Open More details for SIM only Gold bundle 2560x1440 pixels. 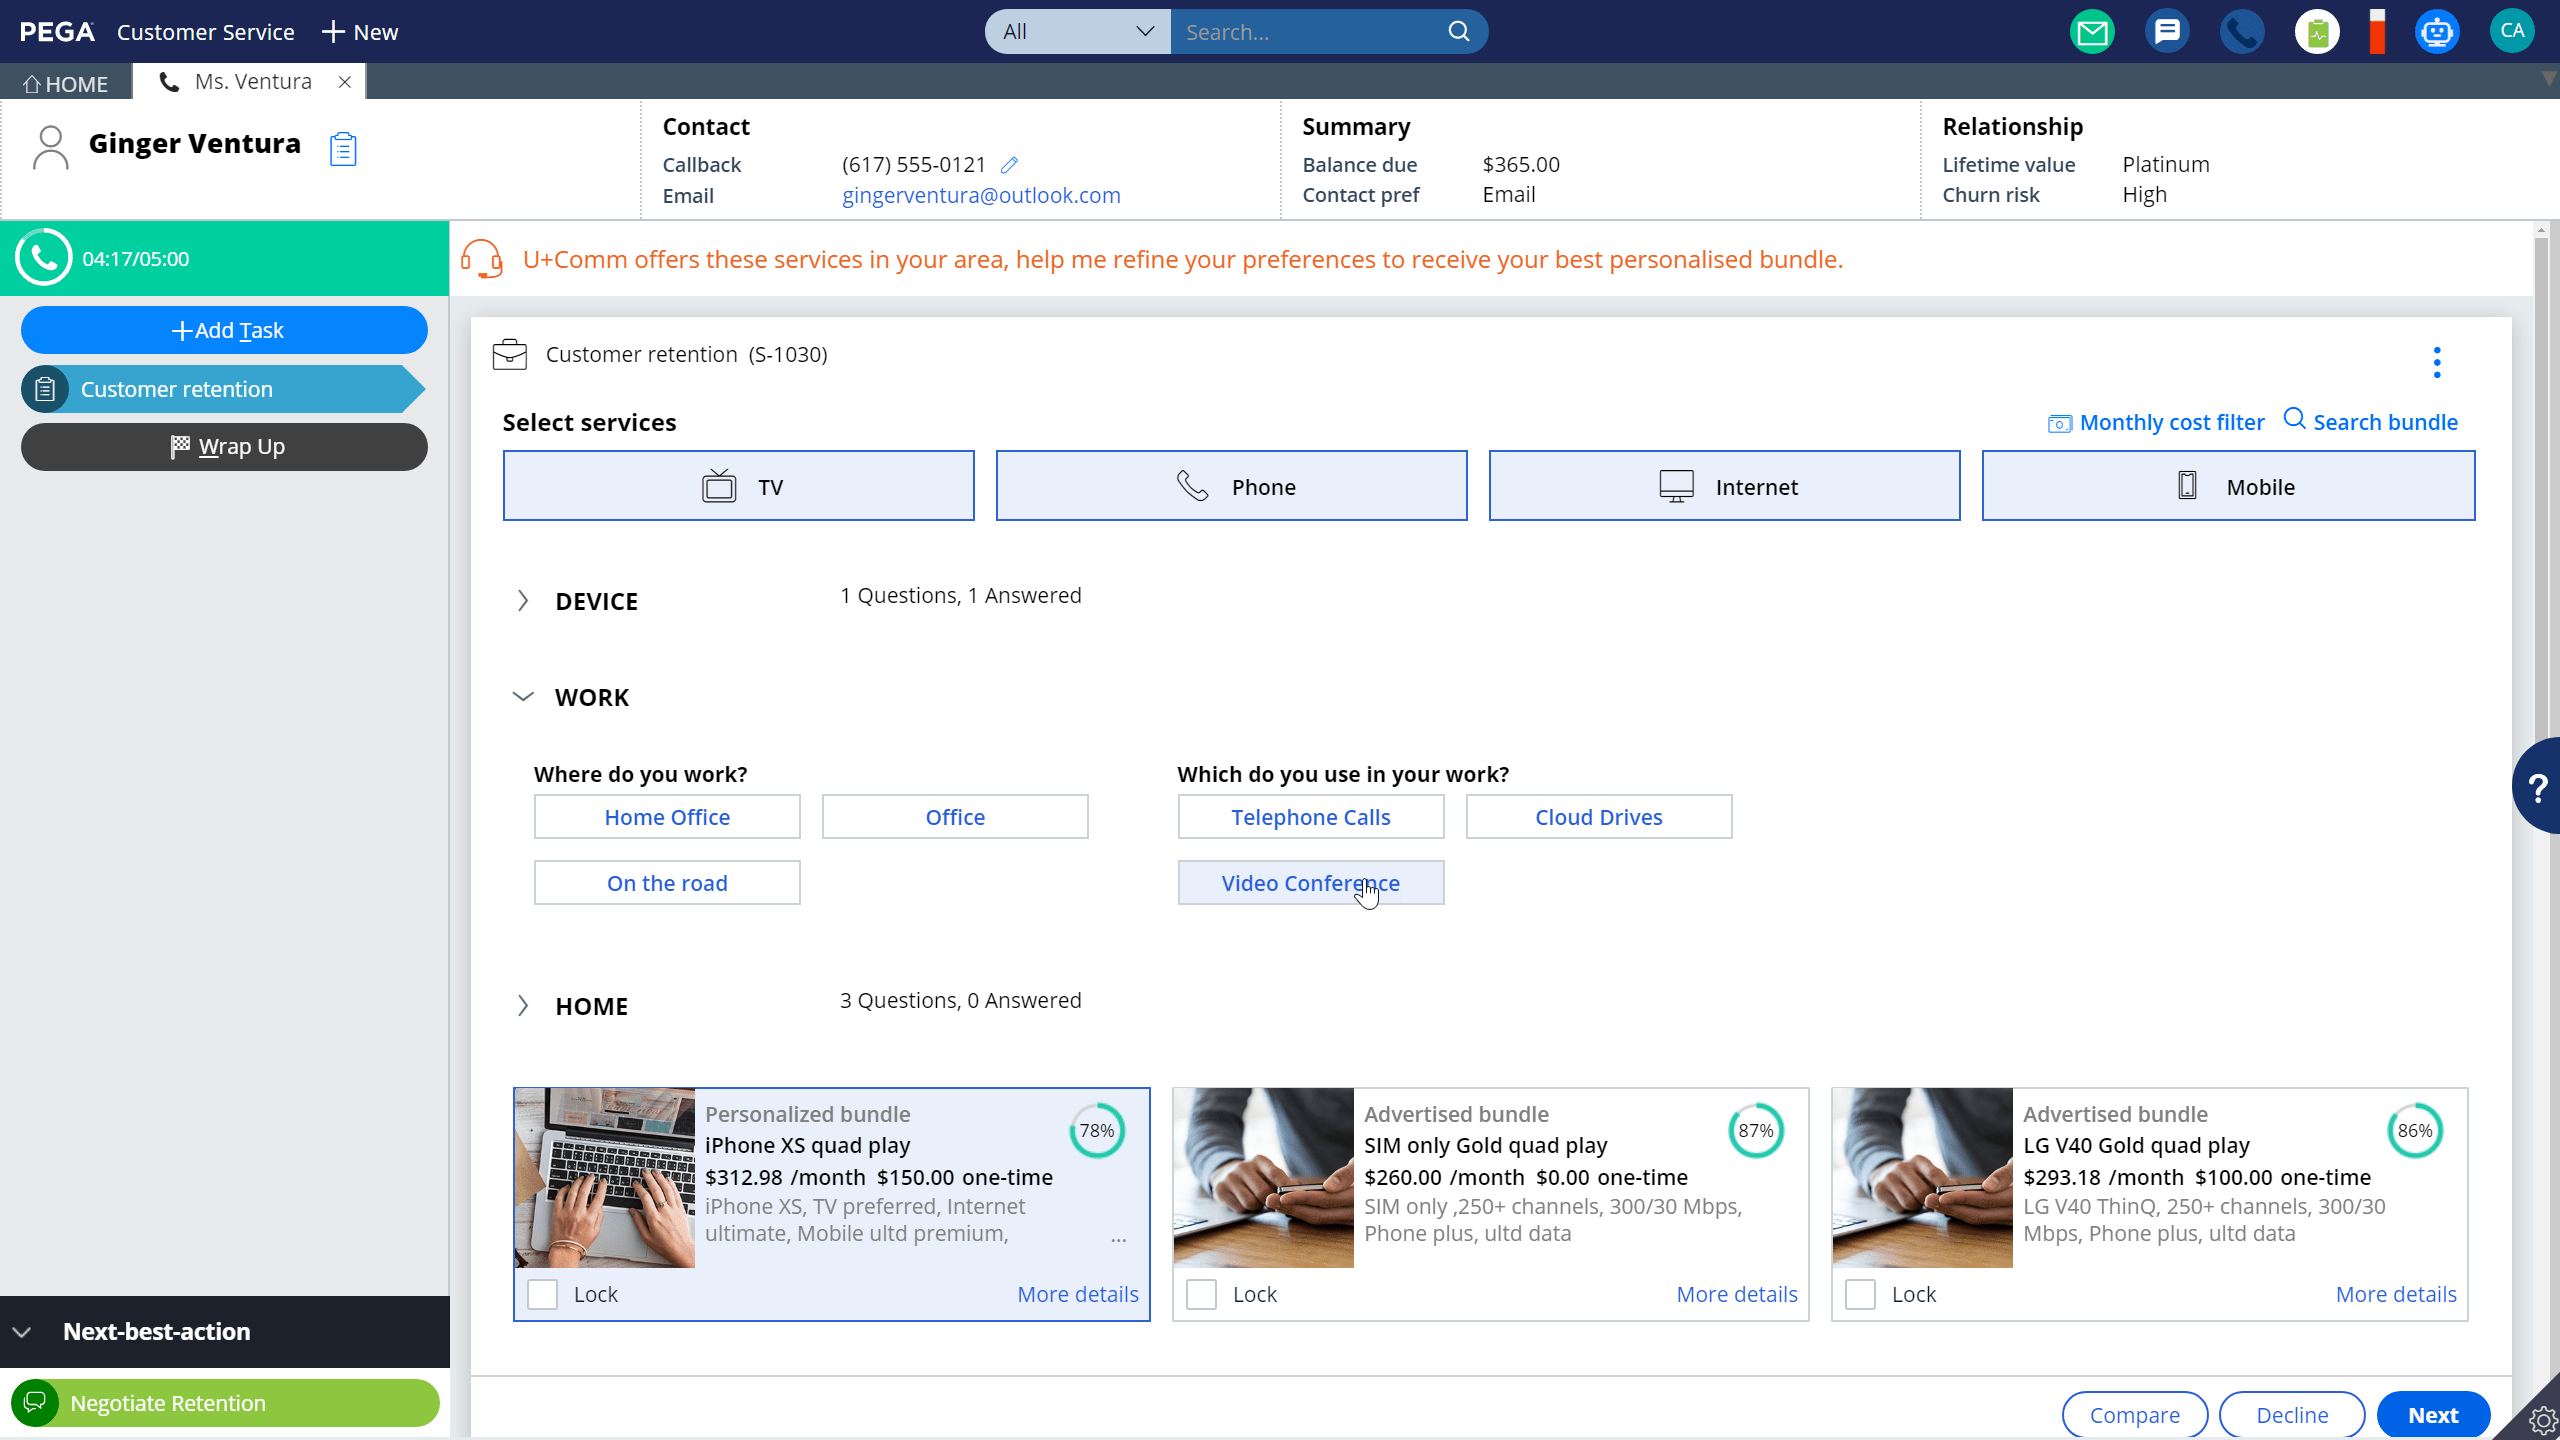[1736, 1294]
